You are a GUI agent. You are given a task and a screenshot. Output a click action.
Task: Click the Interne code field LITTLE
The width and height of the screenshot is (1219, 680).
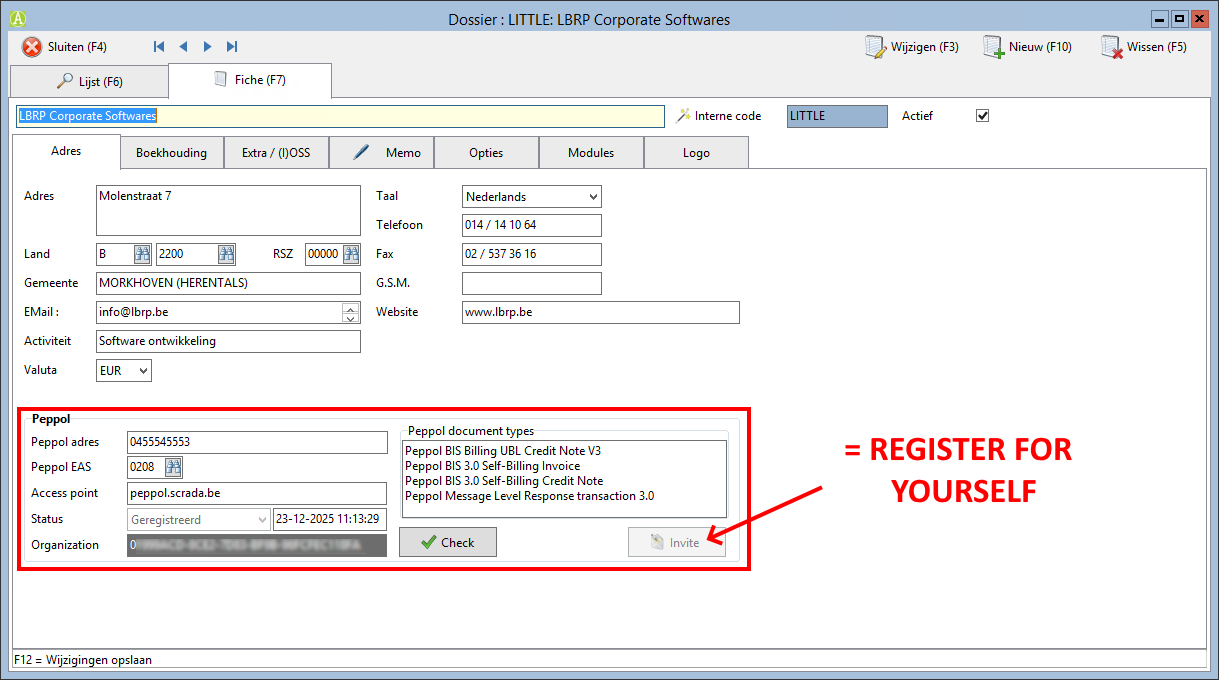(x=837, y=116)
